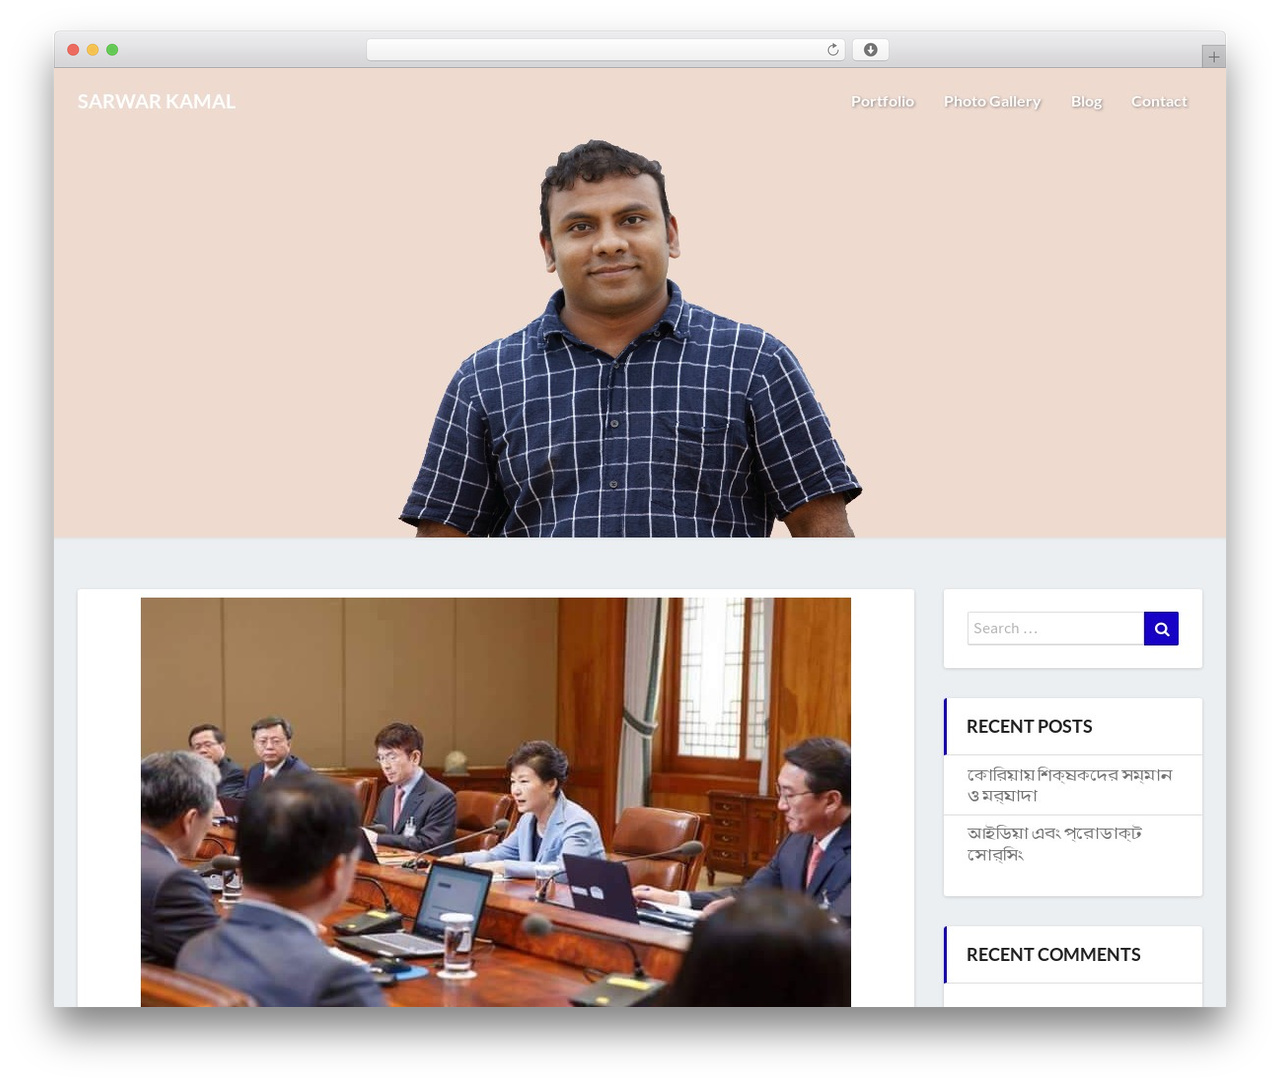1280x1084 pixels.
Task: Click the download arrow icon in the browser toolbar
Action: (x=870, y=50)
